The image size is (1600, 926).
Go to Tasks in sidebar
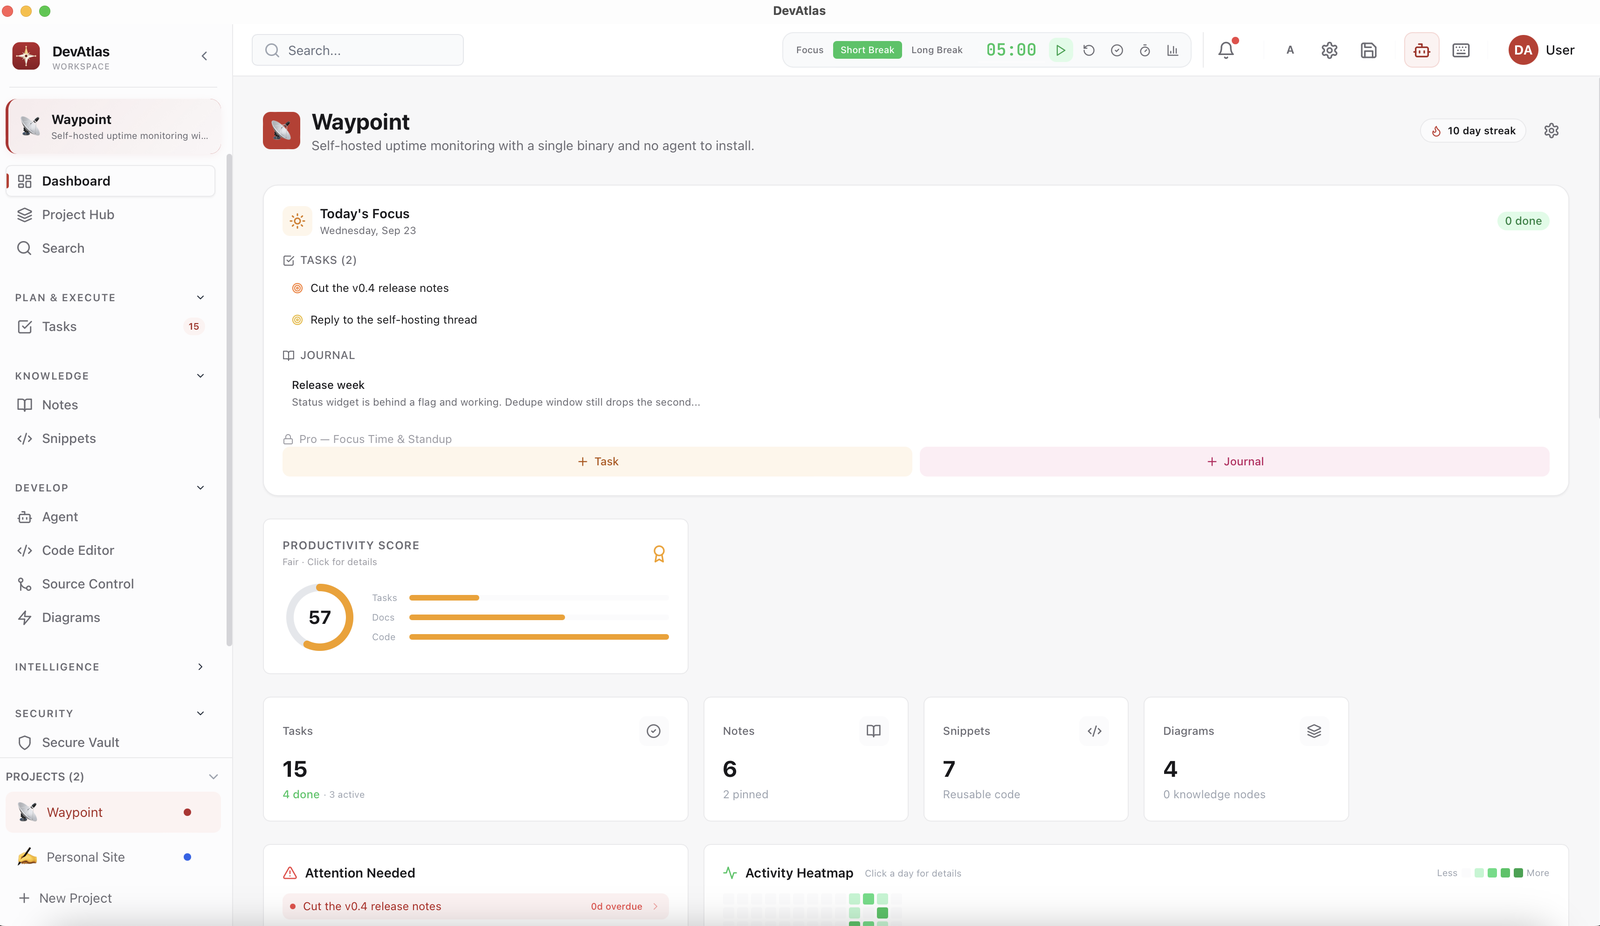tap(110, 327)
